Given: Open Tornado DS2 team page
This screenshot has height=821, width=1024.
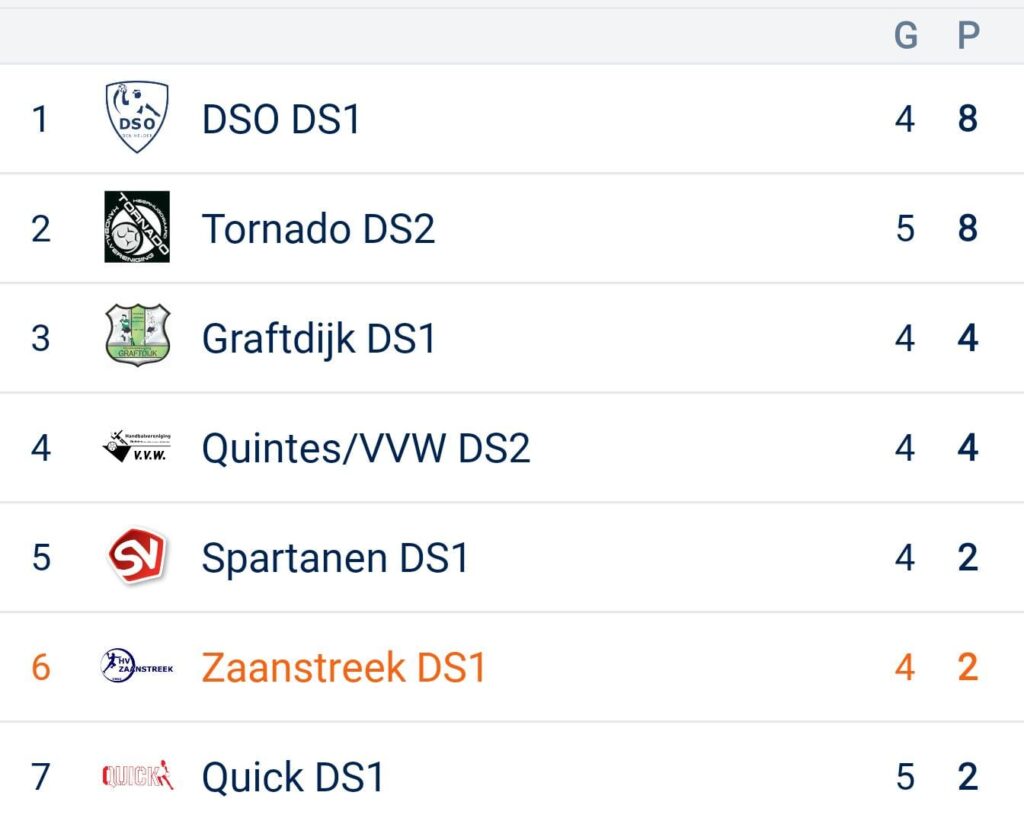Looking at the screenshot, I should (318, 229).
